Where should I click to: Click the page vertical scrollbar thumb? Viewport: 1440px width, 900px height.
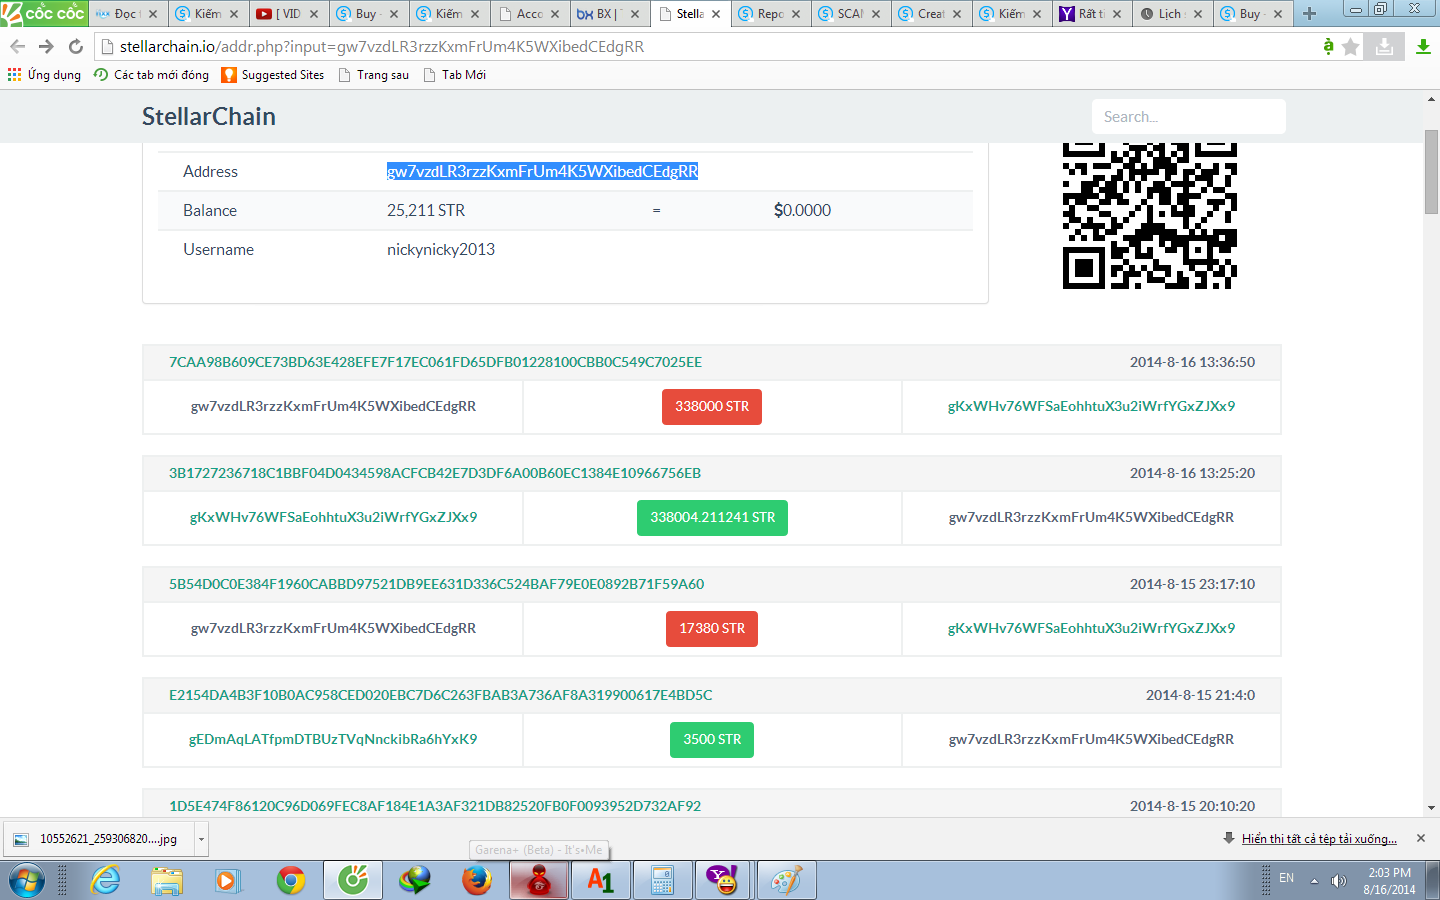click(1432, 170)
